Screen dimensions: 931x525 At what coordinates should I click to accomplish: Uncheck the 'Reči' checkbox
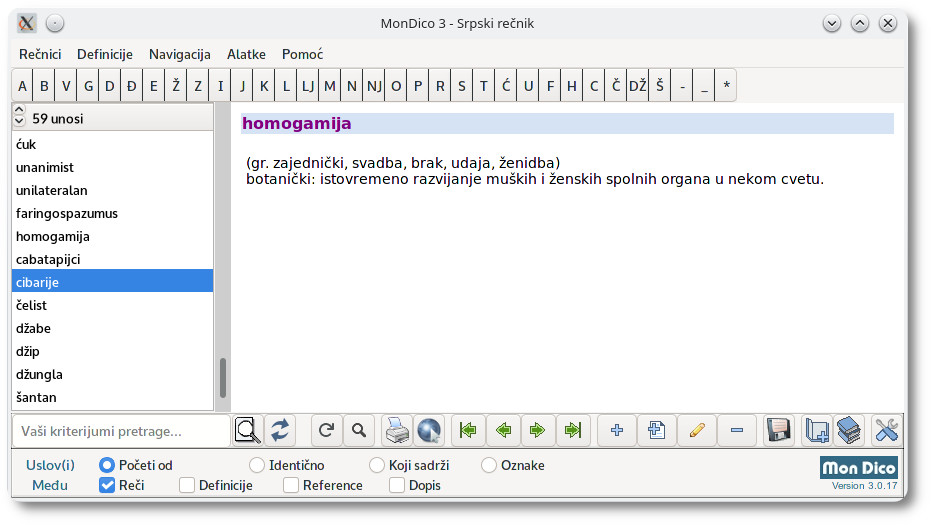107,485
